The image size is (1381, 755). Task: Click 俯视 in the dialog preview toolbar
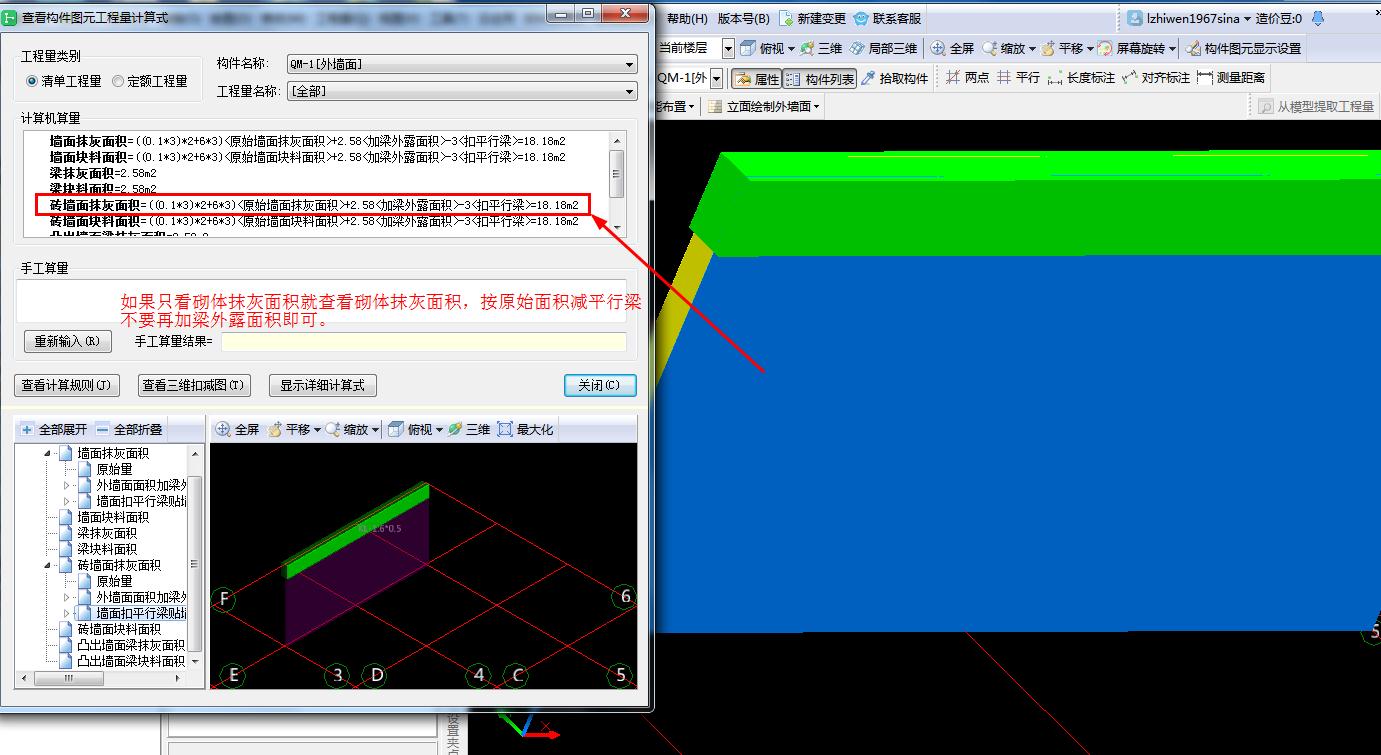410,429
